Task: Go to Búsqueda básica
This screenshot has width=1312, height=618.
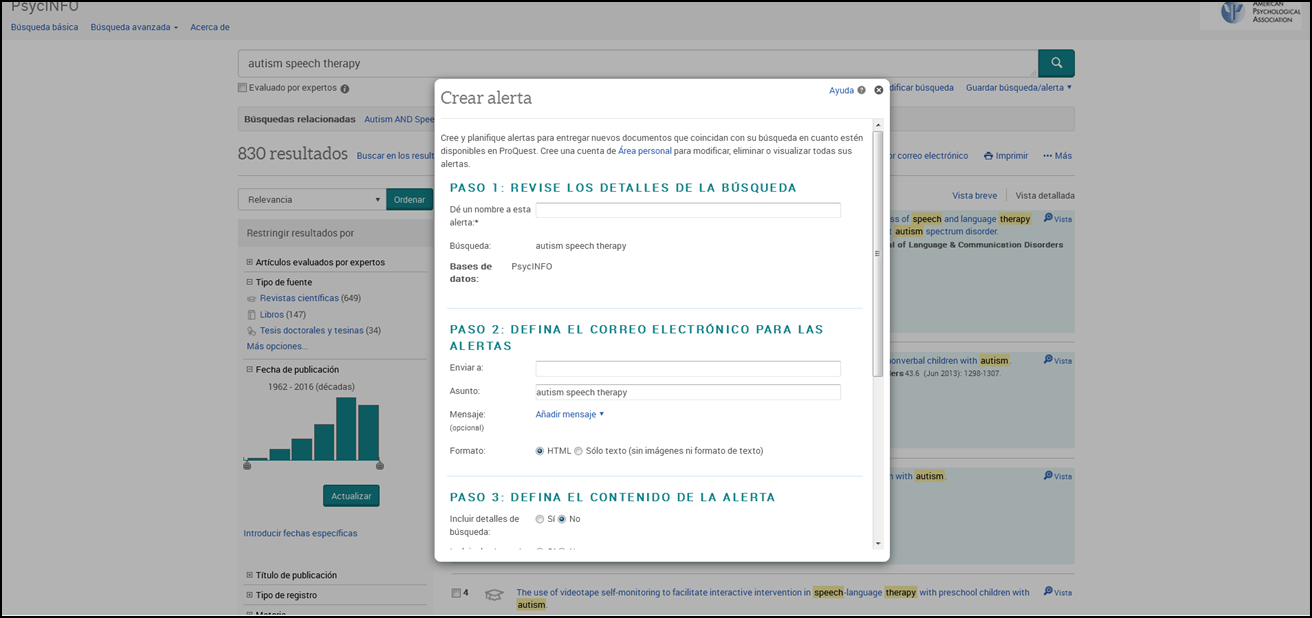Action: 44,27
